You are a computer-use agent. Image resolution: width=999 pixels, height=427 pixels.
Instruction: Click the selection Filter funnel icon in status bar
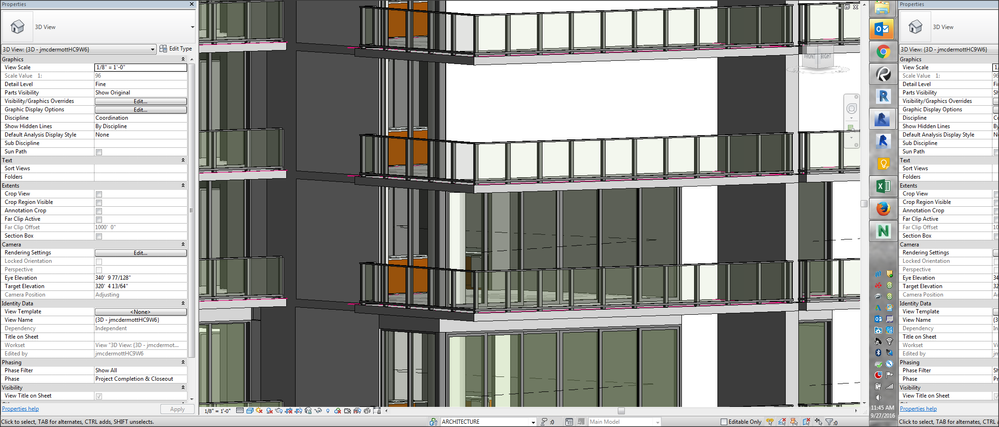831,422
